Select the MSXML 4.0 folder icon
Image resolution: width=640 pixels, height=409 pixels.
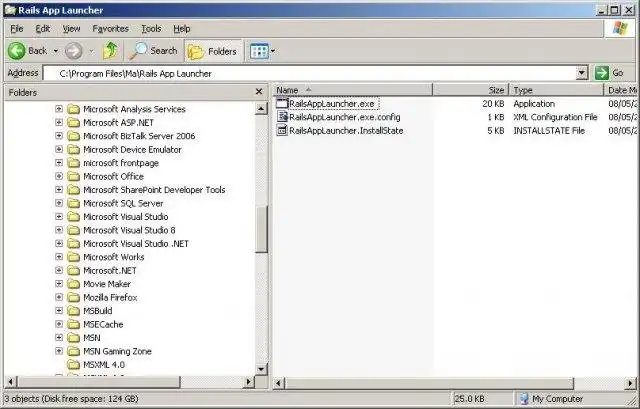[73, 365]
